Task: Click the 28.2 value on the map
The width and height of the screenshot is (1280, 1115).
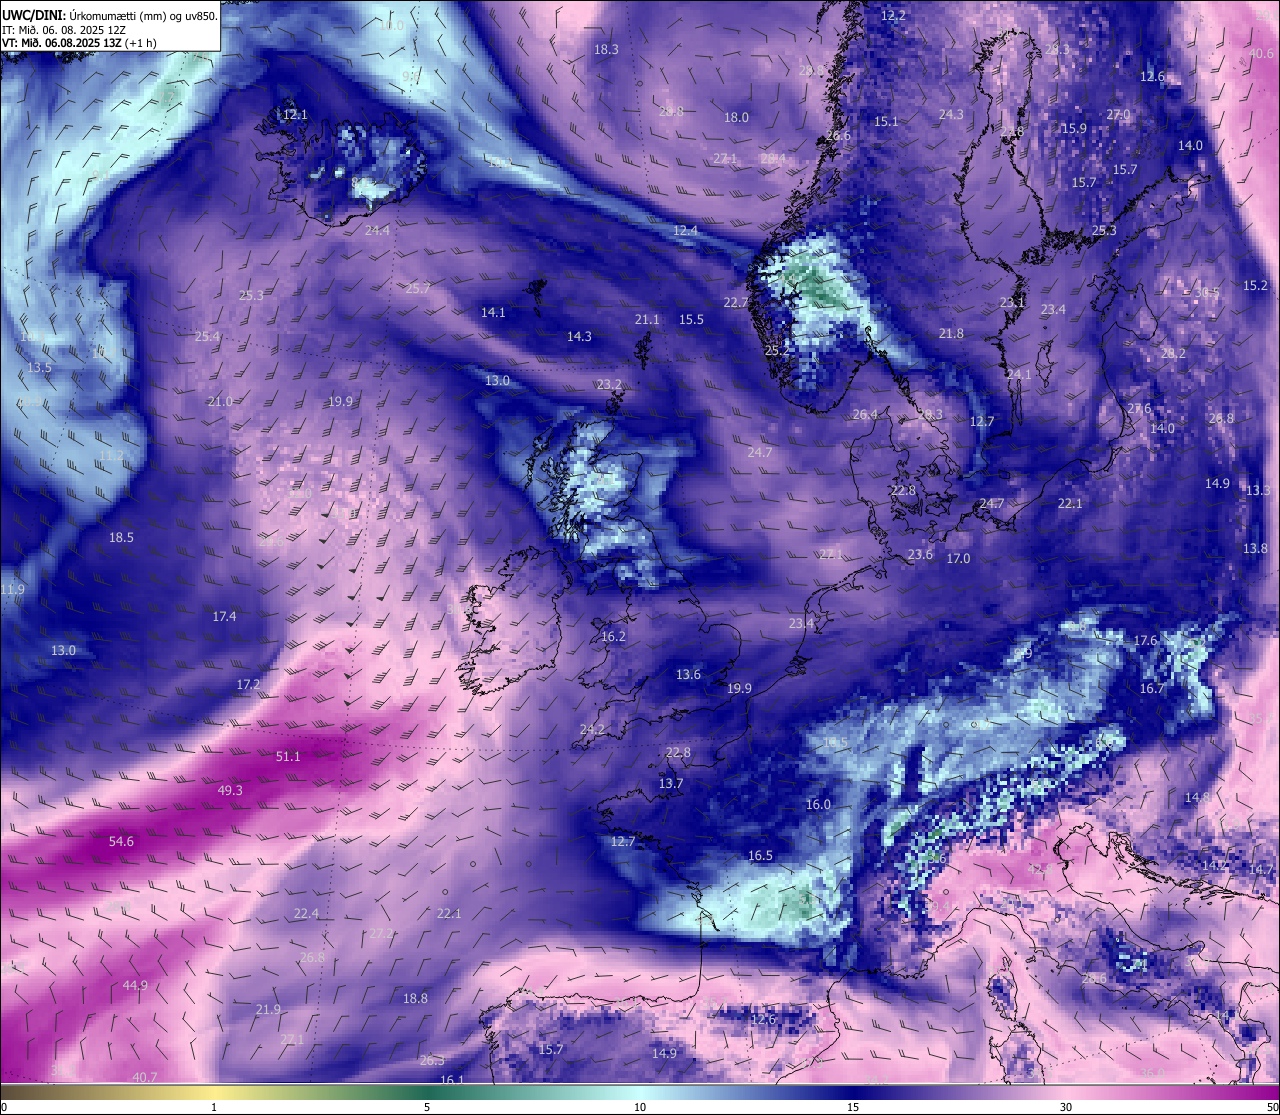Action: [1173, 353]
